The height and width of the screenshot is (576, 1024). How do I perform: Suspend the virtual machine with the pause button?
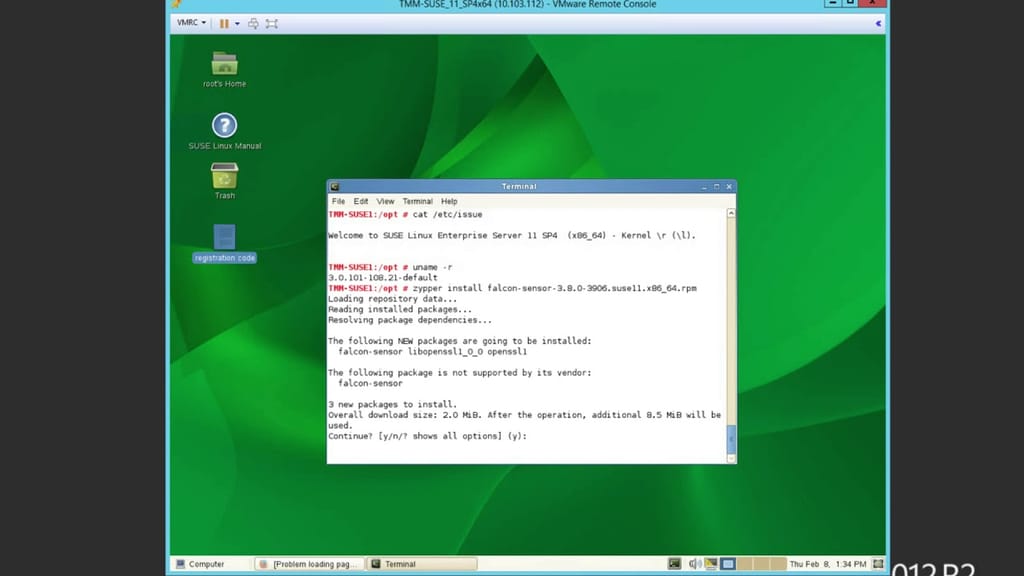click(x=224, y=22)
